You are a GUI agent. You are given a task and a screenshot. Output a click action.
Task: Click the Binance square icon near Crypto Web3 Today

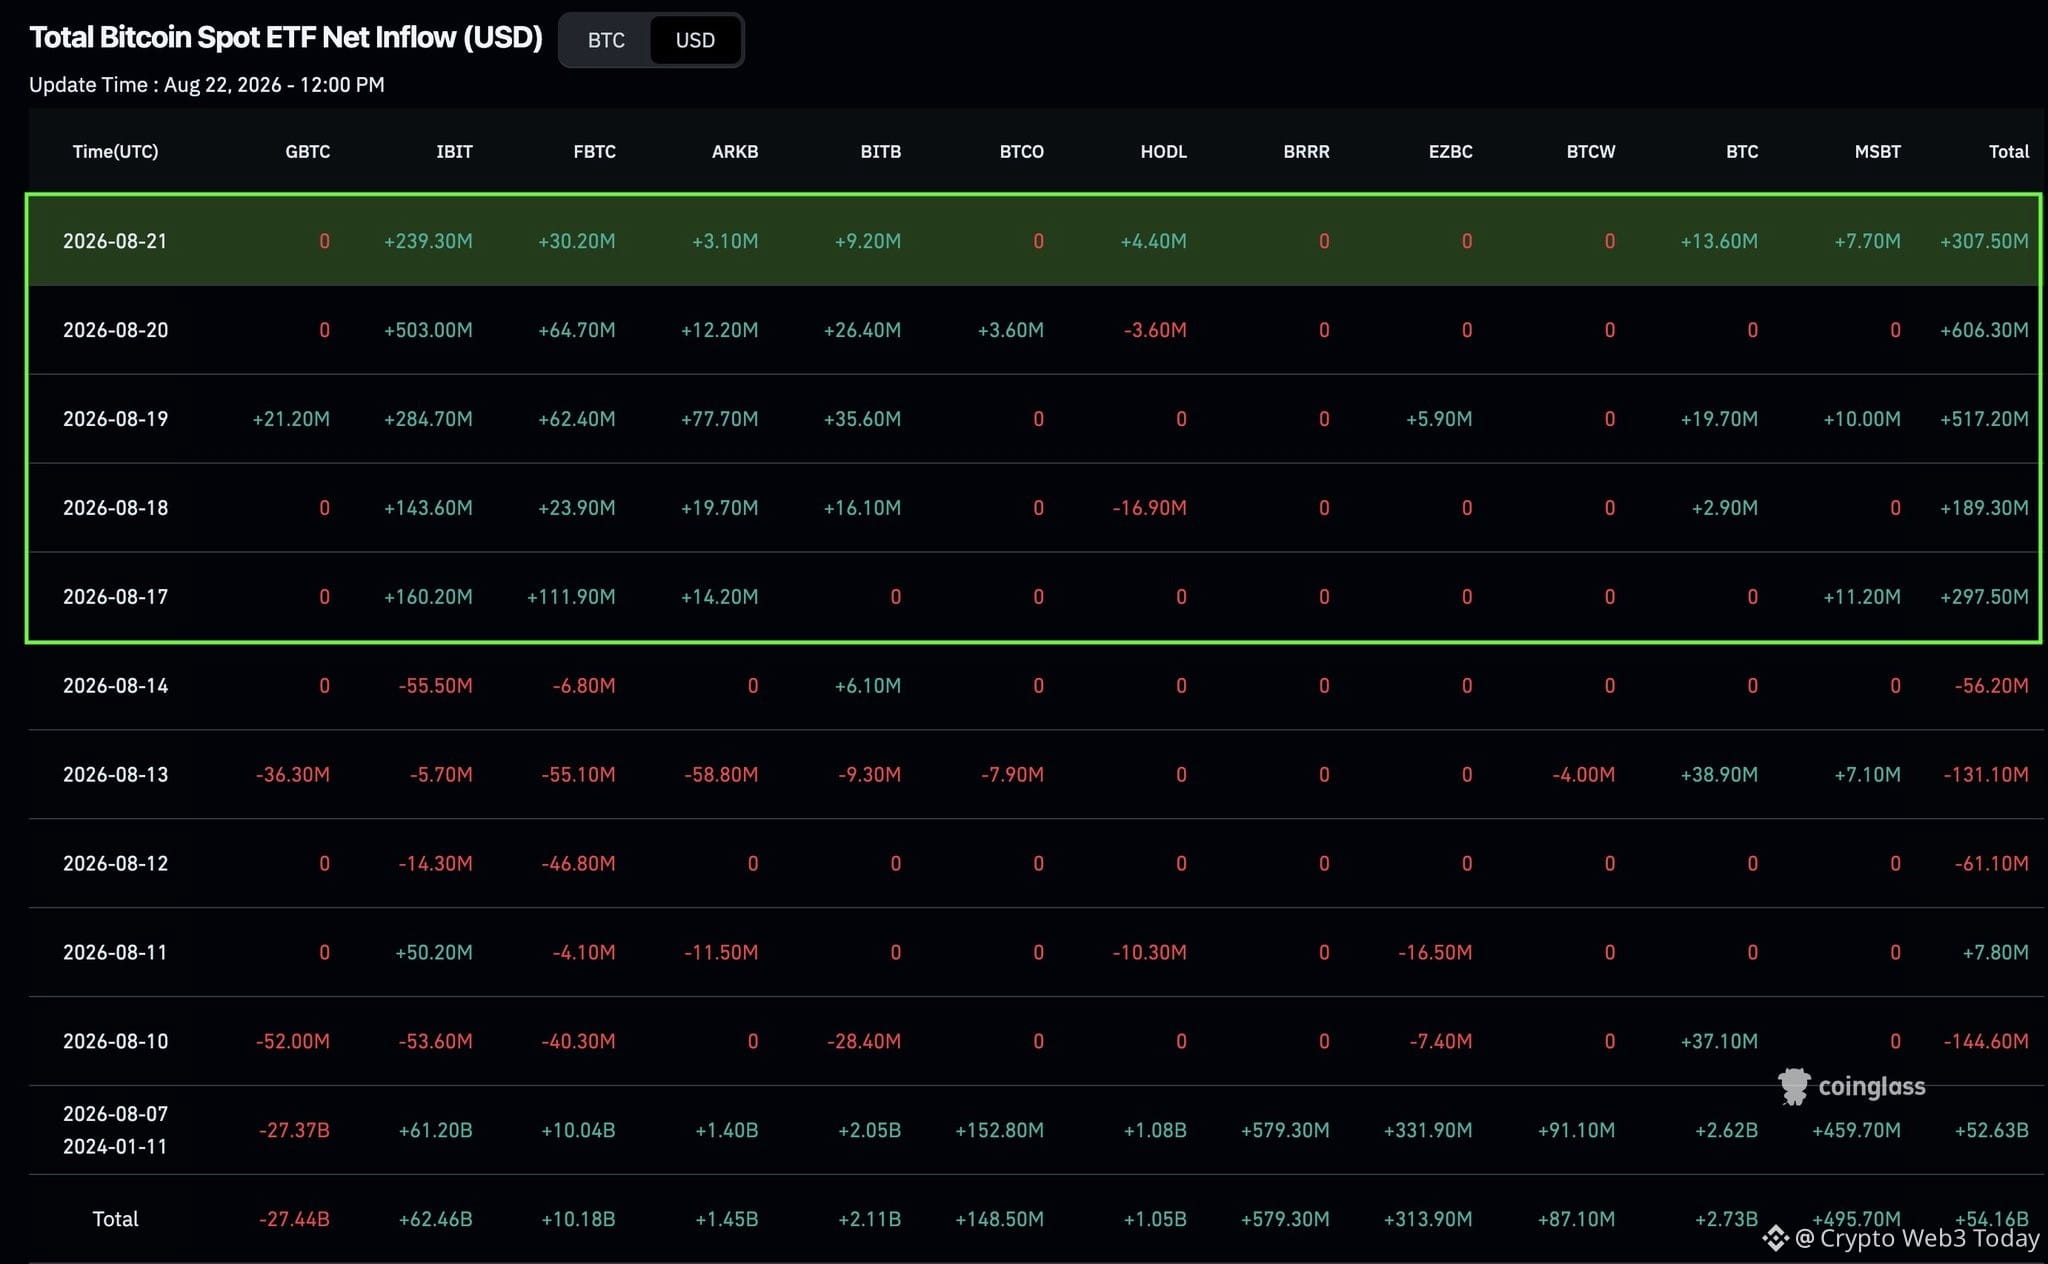point(1775,1238)
